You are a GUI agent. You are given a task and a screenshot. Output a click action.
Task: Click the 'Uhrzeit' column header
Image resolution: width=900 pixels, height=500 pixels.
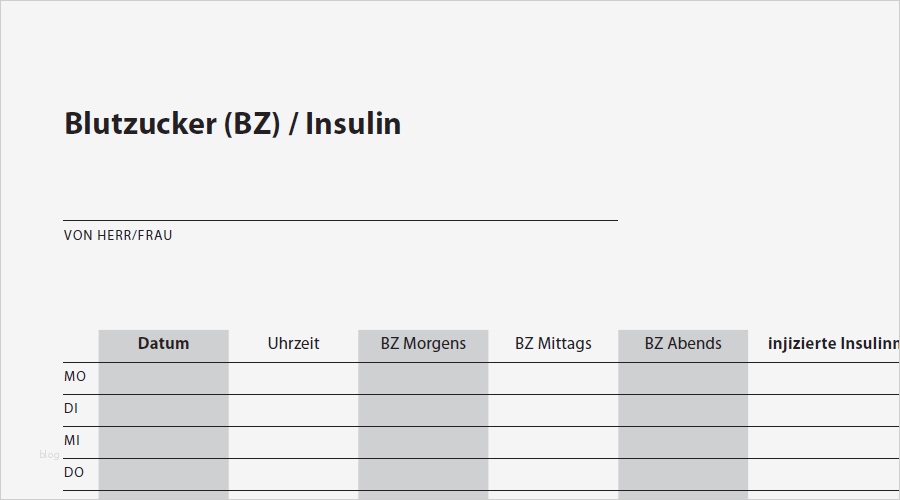click(x=293, y=344)
